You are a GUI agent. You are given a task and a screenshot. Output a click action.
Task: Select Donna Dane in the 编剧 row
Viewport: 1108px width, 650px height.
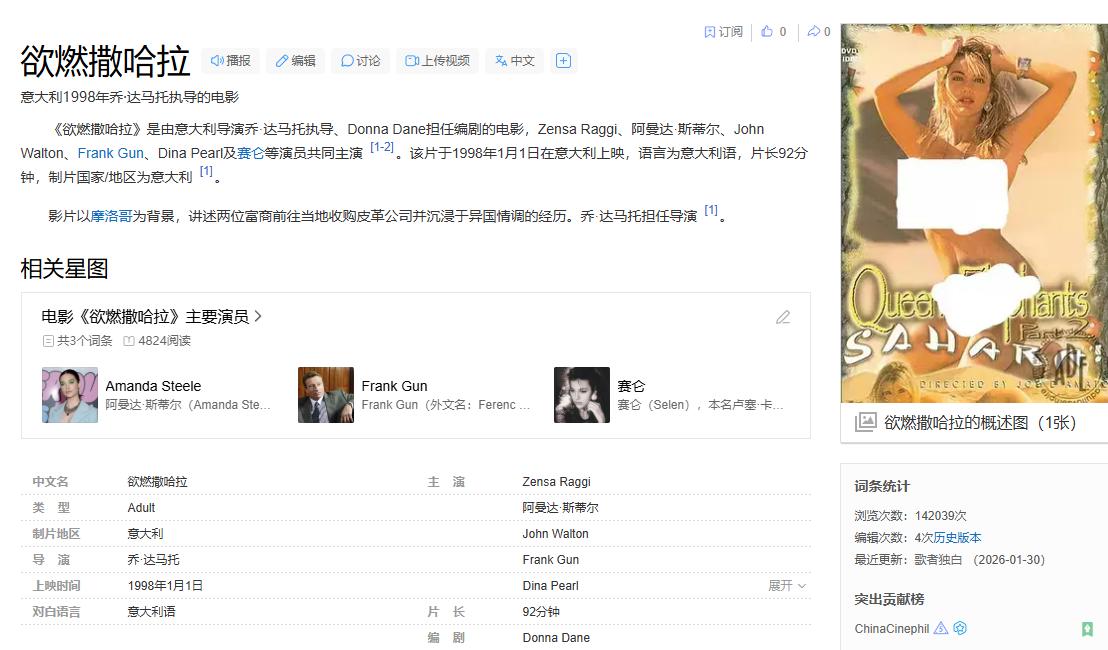(x=556, y=638)
